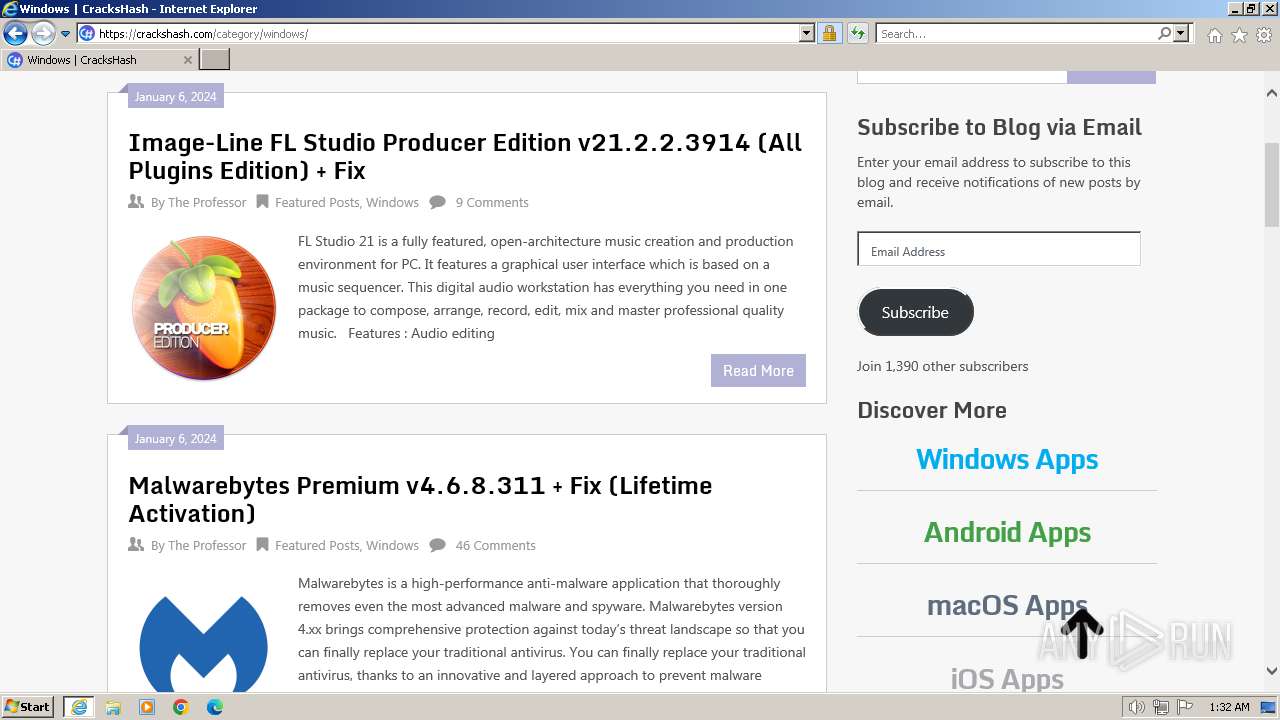Click the author people icon on FL Studio post
The image size is (1280, 720).
coord(136,202)
